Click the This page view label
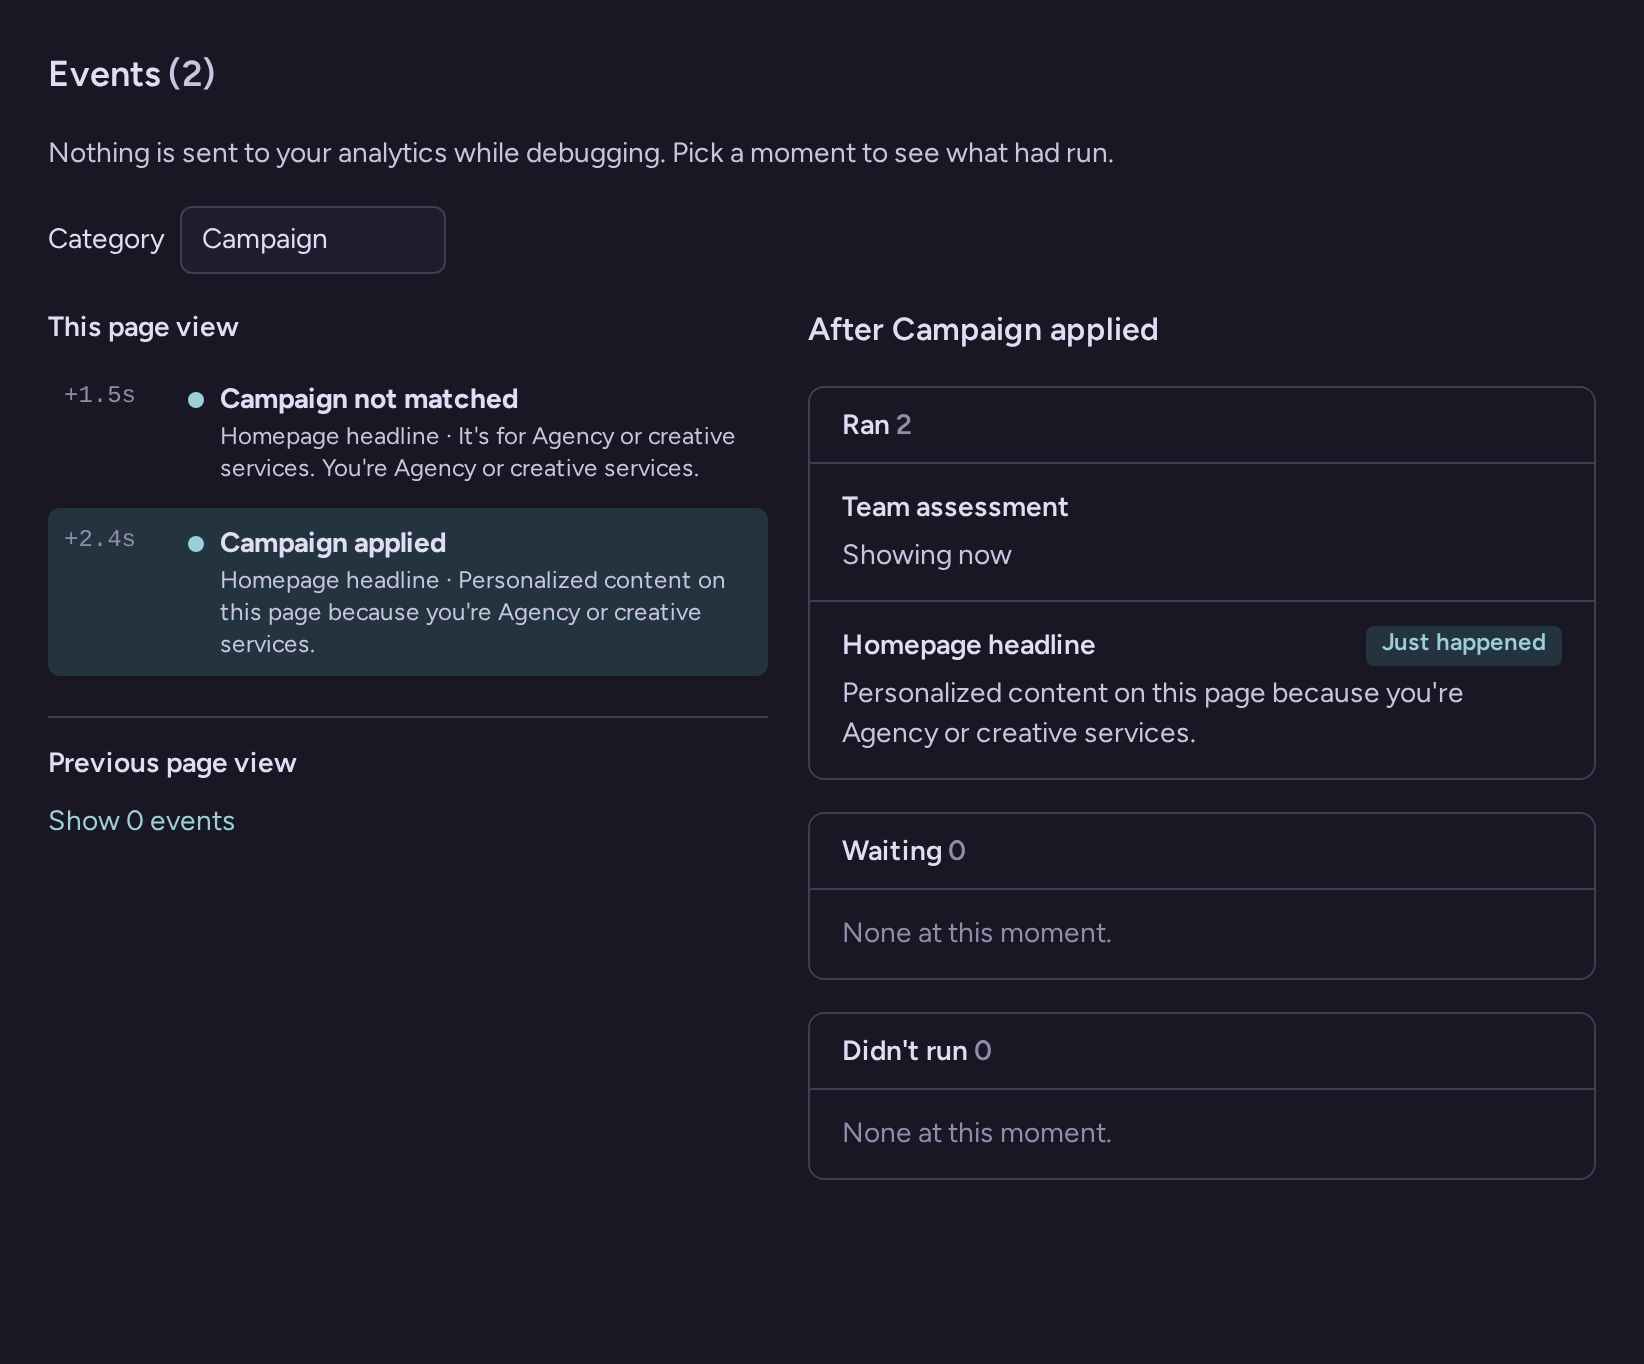Viewport: 1644px width, 1364px height. (x=143, y=327)
